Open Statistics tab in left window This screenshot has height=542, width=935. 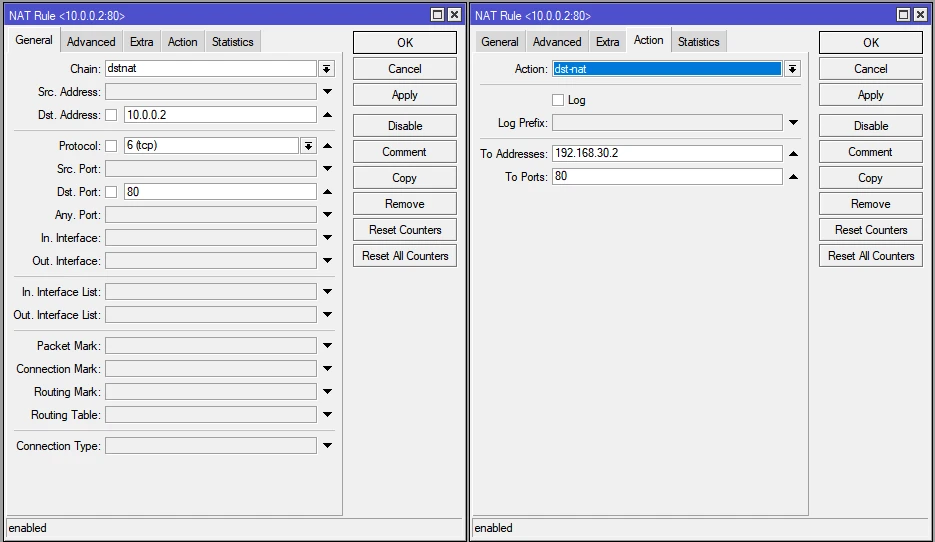click(x=233, y=42)
